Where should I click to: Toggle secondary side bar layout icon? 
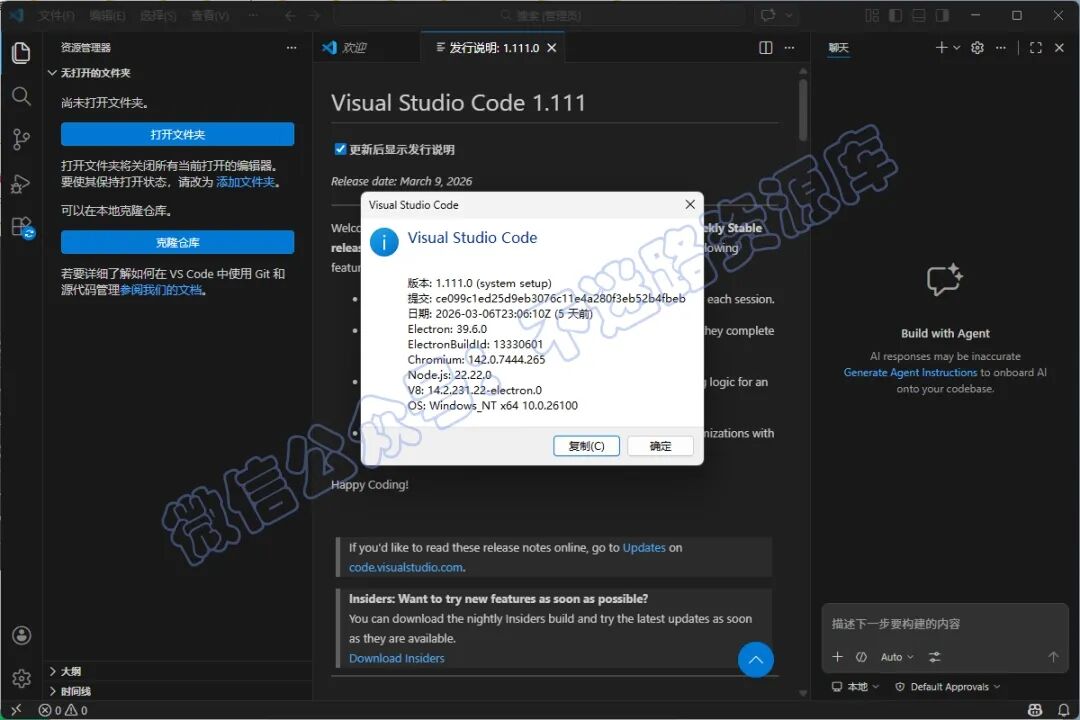(x=942, y=15)
